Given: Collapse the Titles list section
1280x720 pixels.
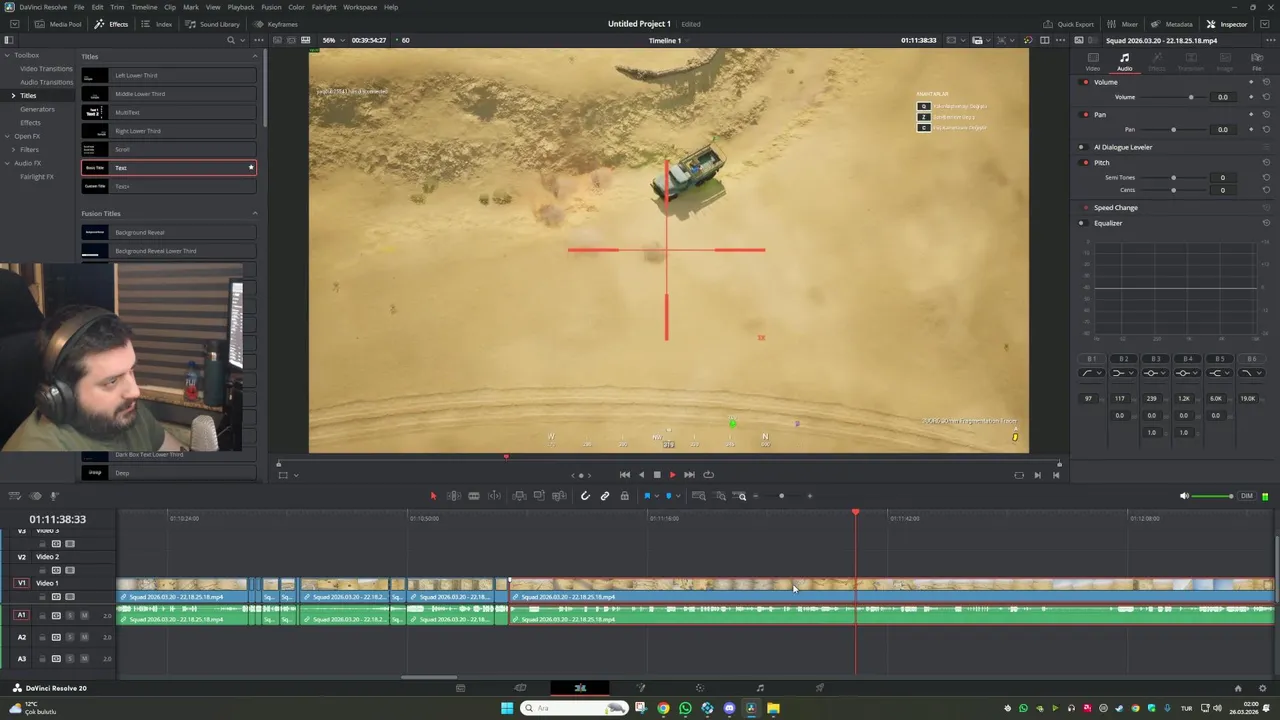Looking at the screenshot, I should tap(254, 56).
